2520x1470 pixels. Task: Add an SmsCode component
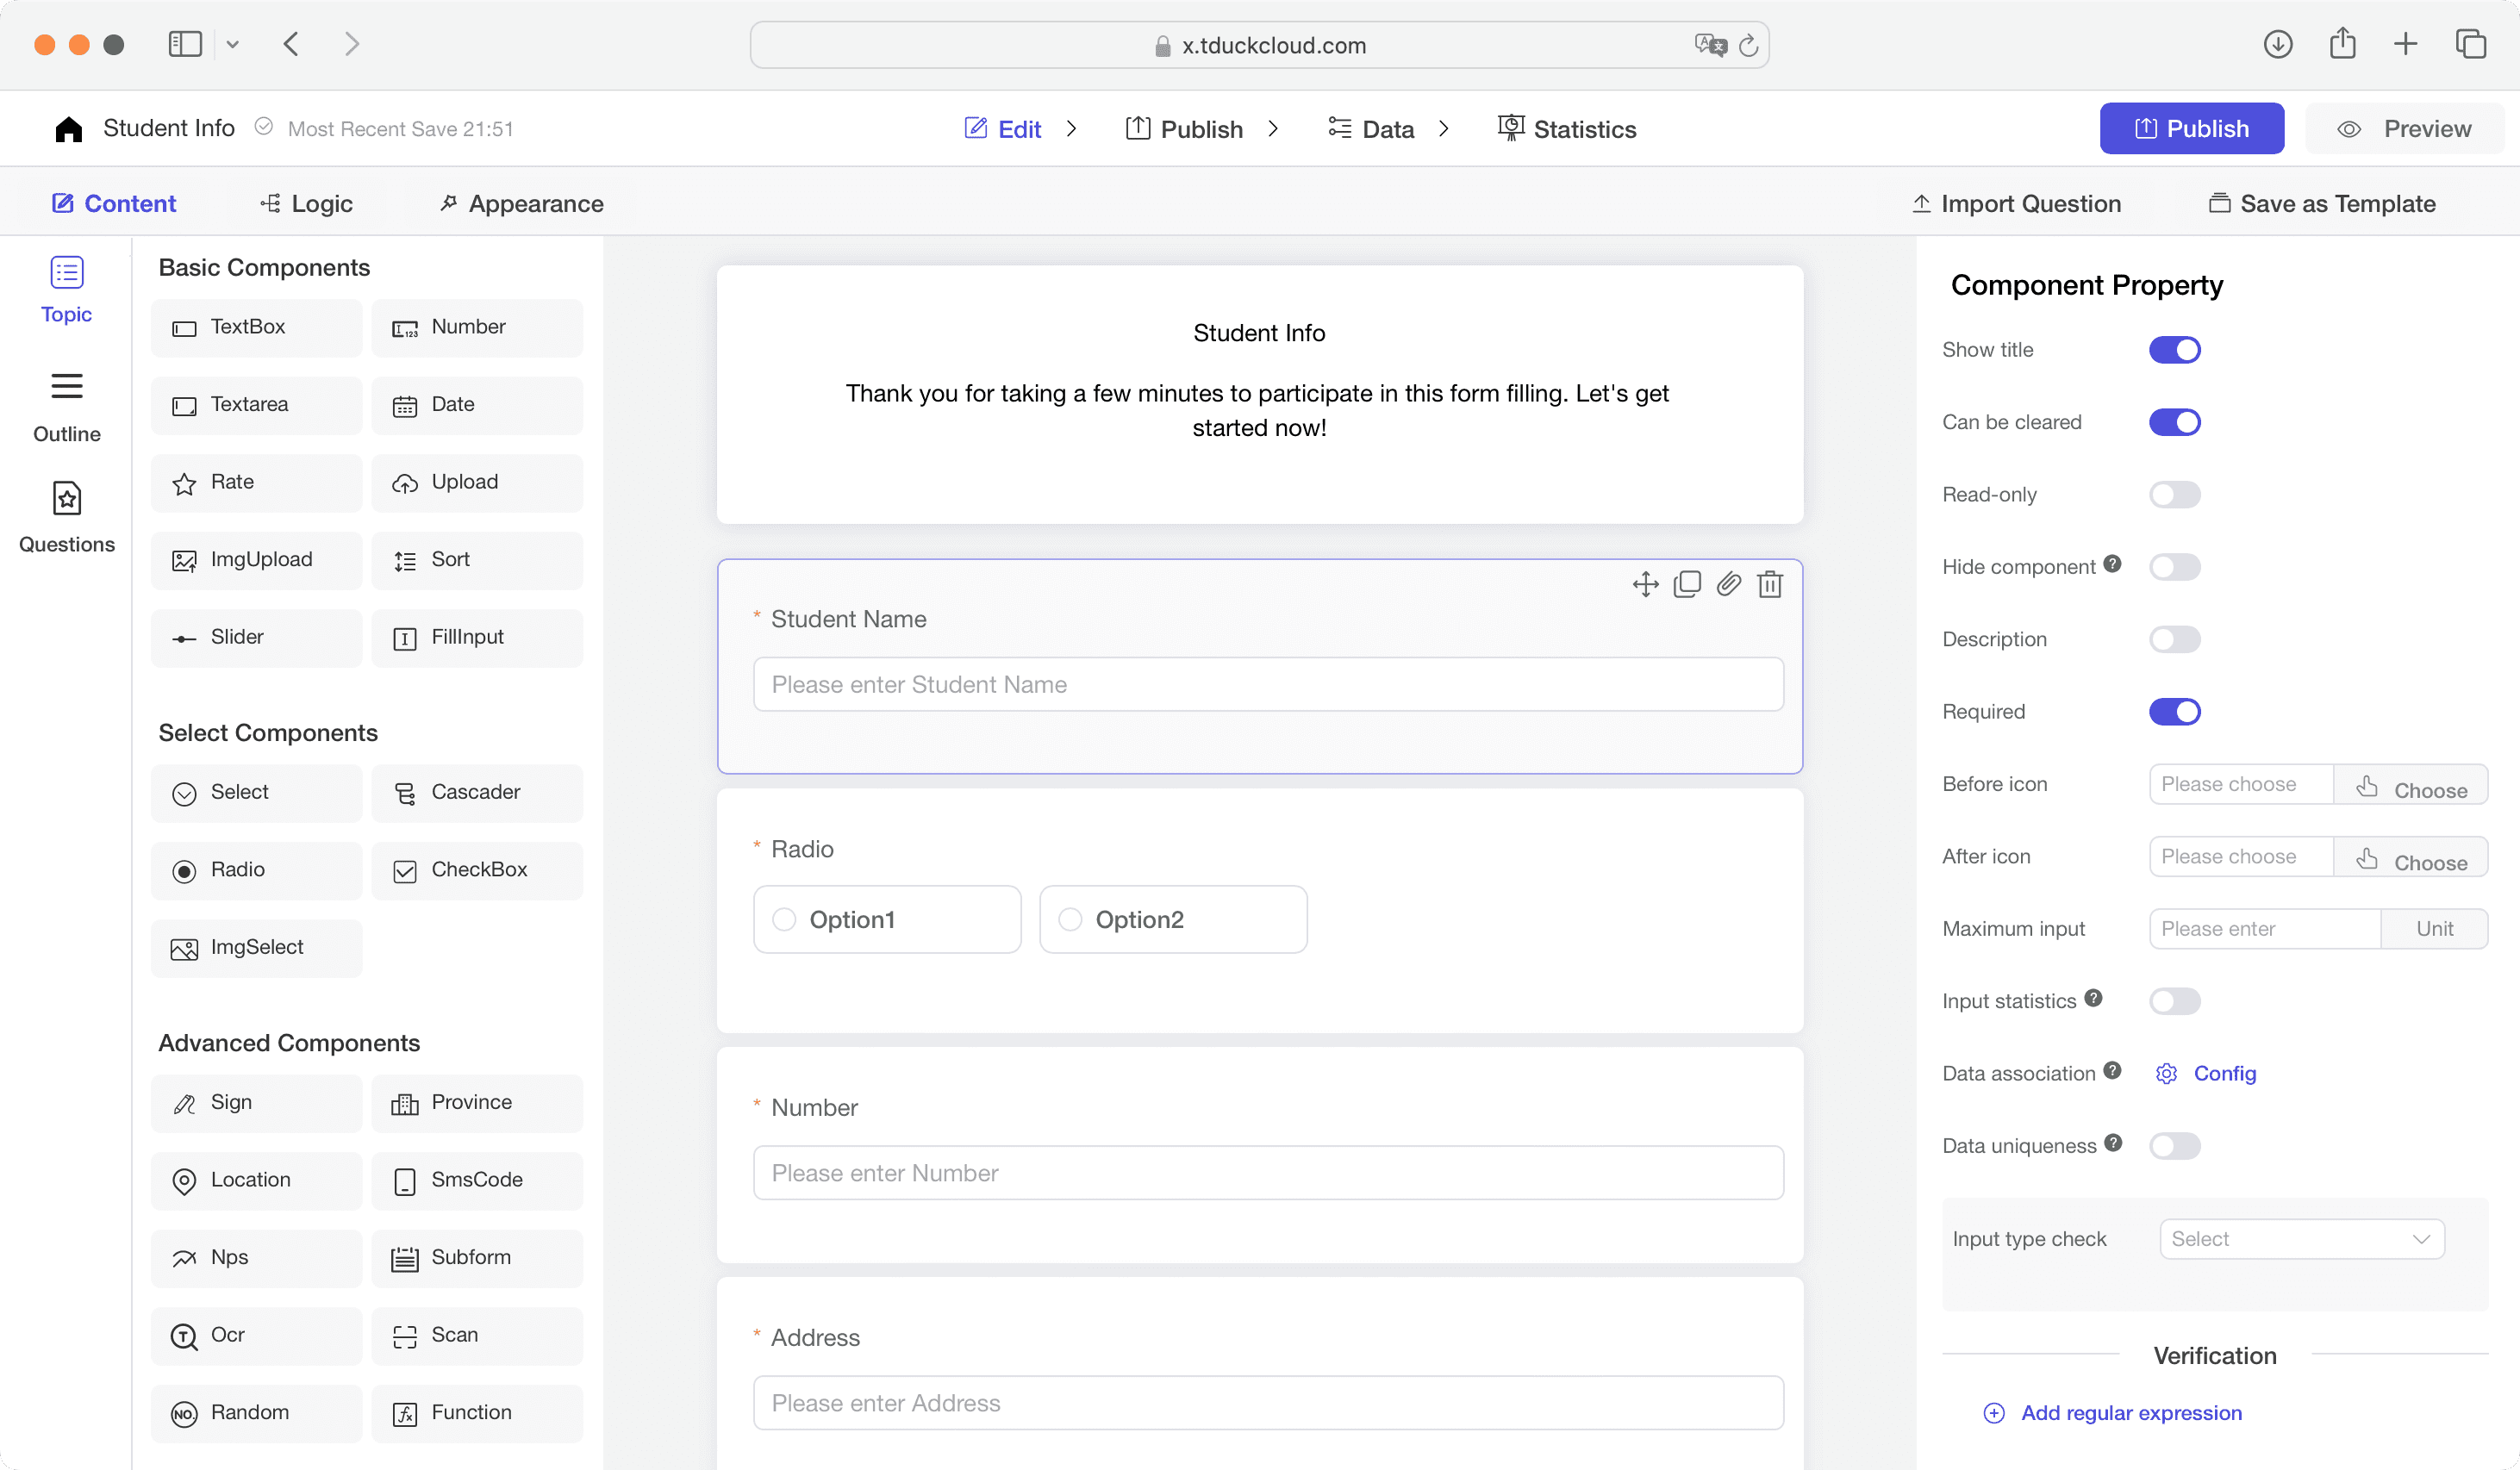tap(477, 1181)
